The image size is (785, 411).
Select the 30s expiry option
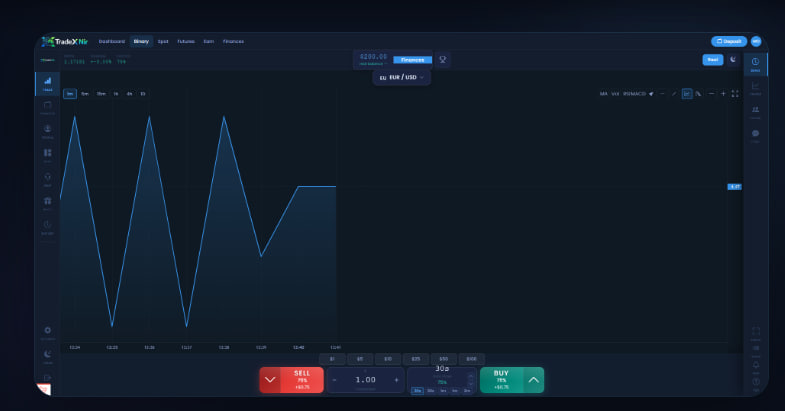[x=417, y=390]
